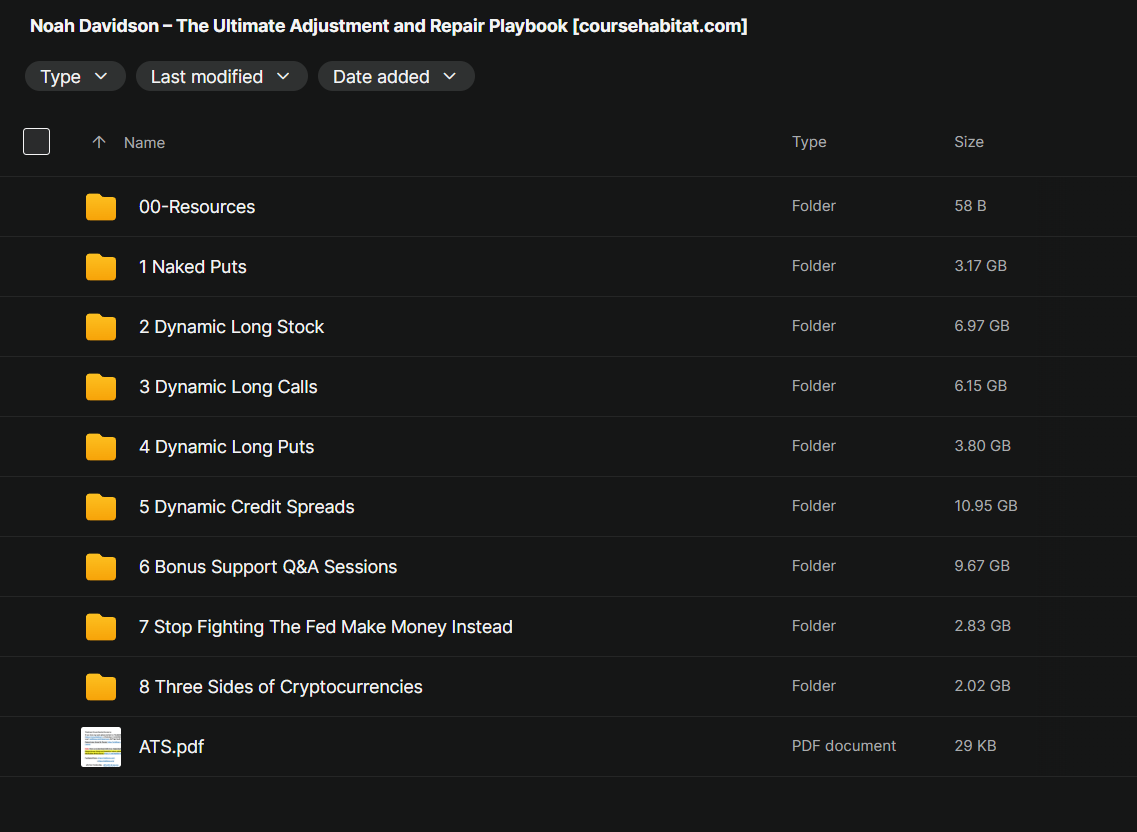Click the Type column header

[809, 142]
